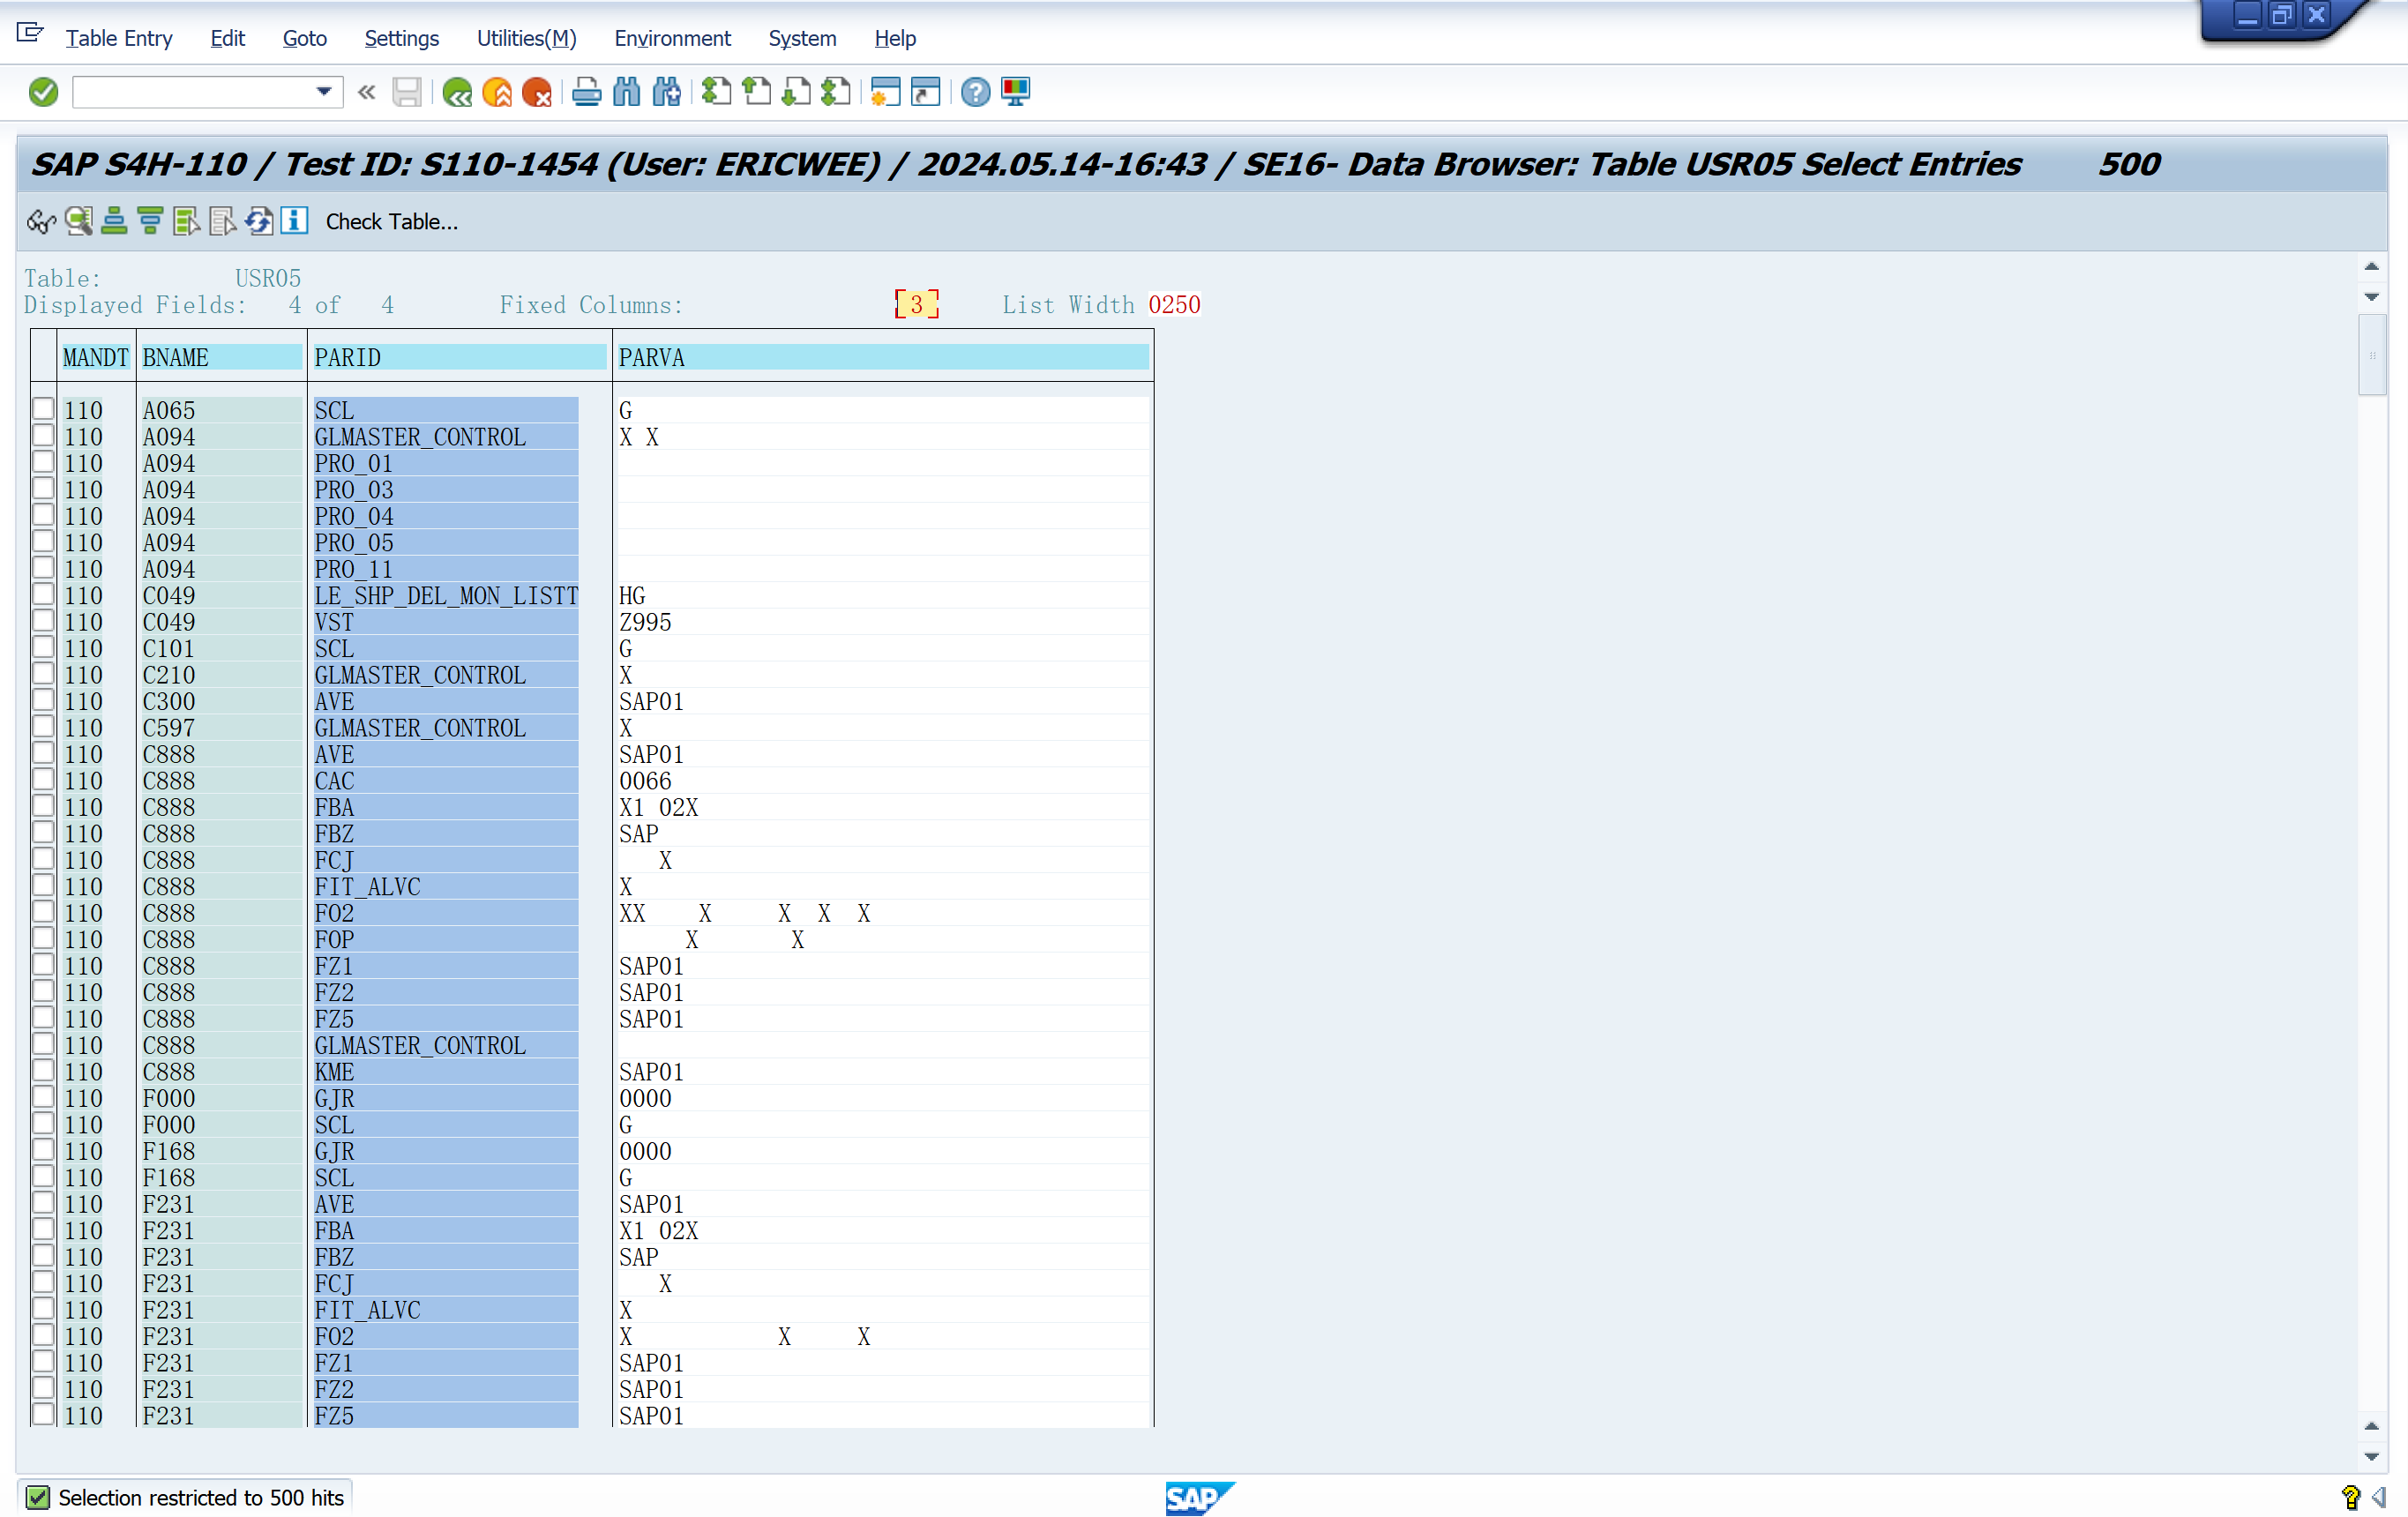The image size is (2408, 1517).
Task: Click the Check Table... button
Action: point(391,221)
